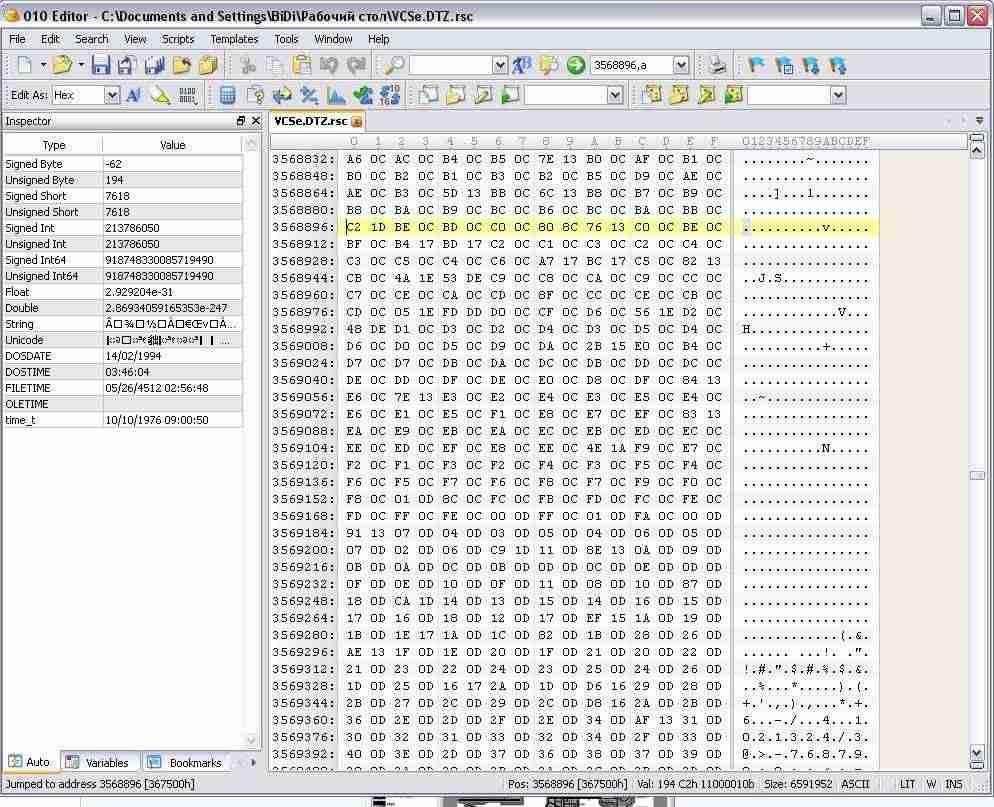994x807 pixels.
Task: Toggle LIT endian indicator in status bar
Action: (x=907, y=785)
